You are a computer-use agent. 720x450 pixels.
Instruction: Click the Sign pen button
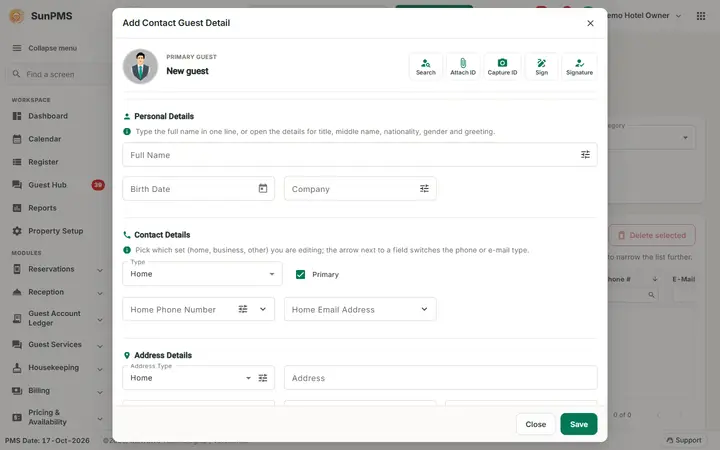tap(541, 67)
